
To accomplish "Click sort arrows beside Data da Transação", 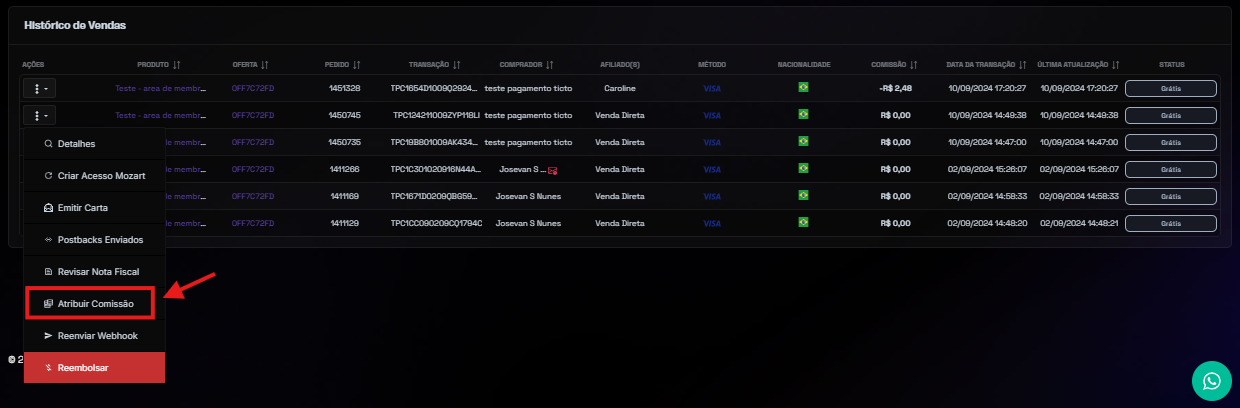I will [1024, 65].
